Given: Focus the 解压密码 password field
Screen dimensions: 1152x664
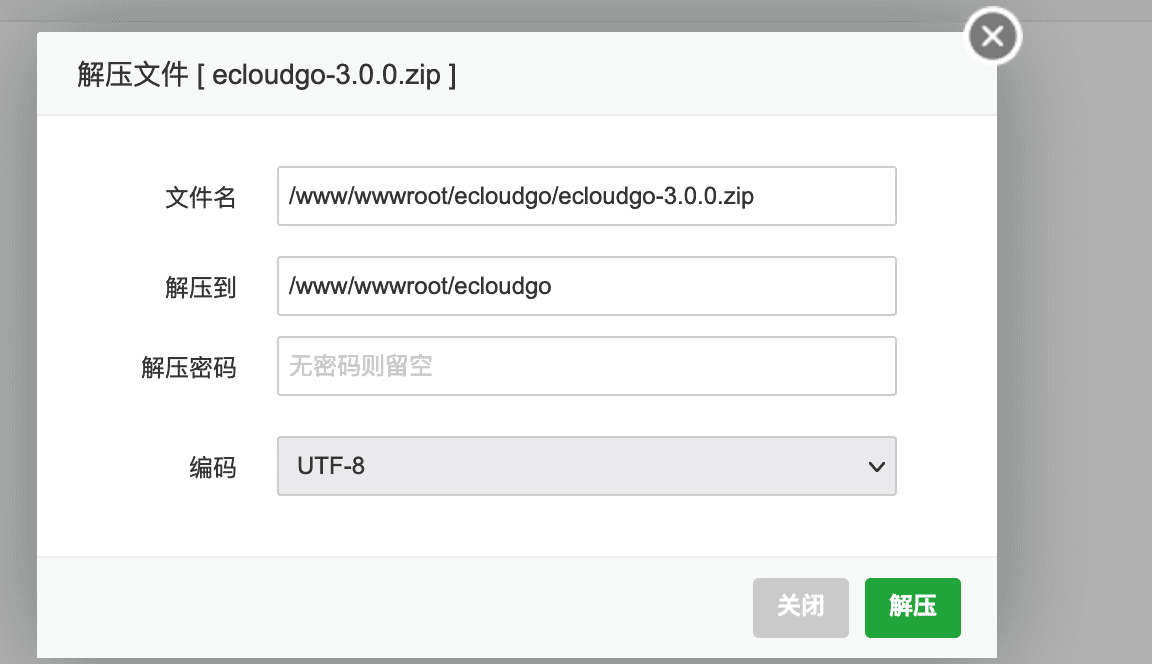Looking at the screenshot, I should click(x=586, y=366).
